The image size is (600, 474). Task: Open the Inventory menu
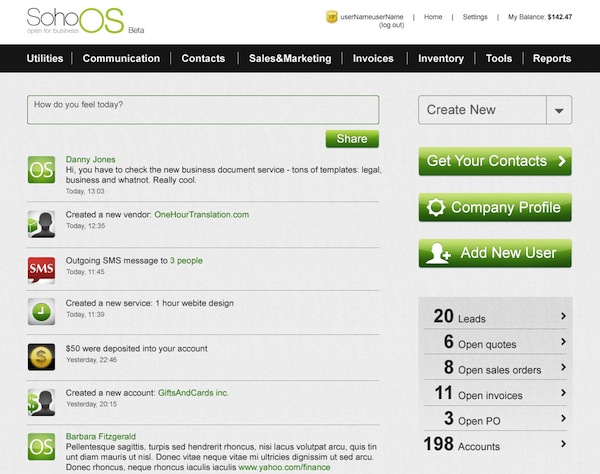coord(440,58)
